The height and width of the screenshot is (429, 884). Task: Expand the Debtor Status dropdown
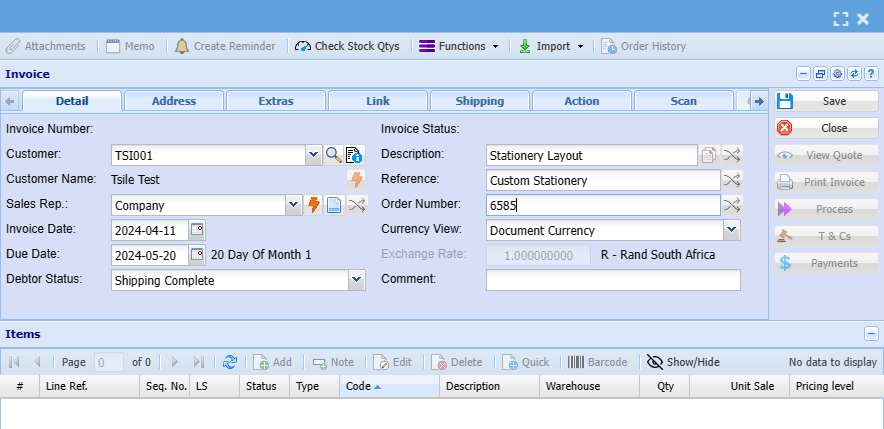[357, 281]
